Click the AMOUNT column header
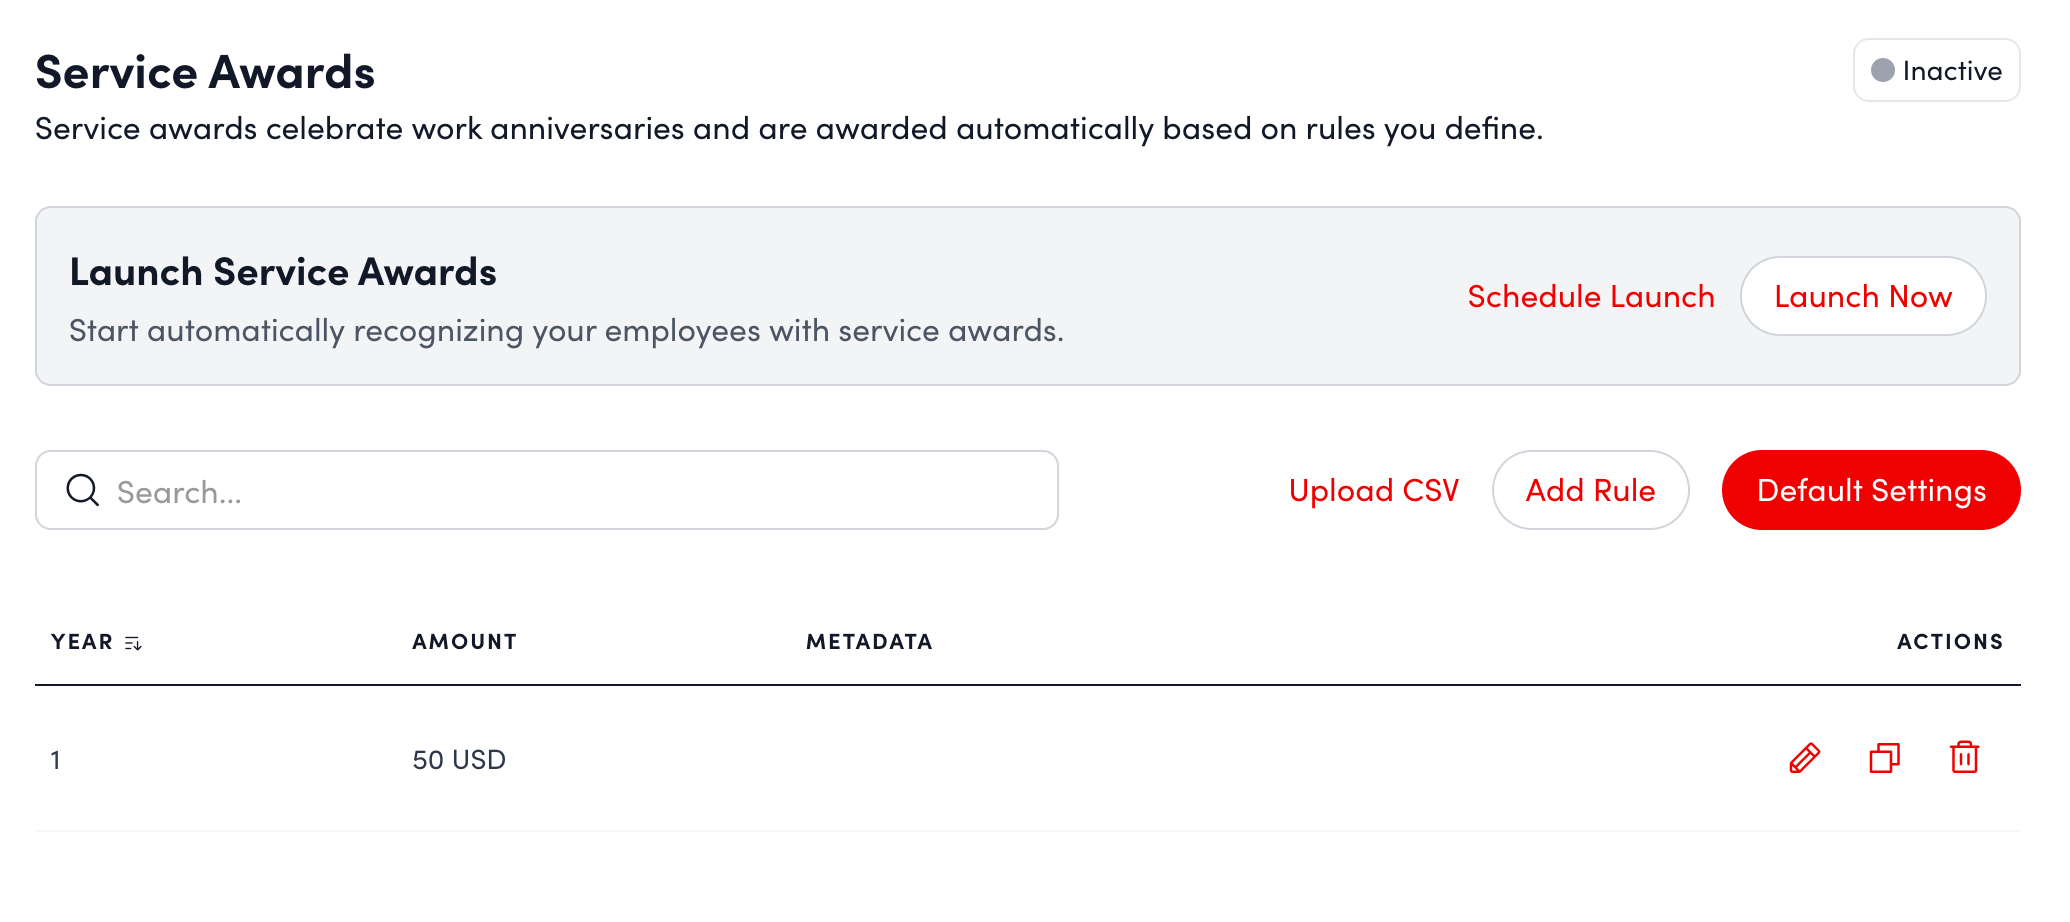 click(x=464, y=642)
